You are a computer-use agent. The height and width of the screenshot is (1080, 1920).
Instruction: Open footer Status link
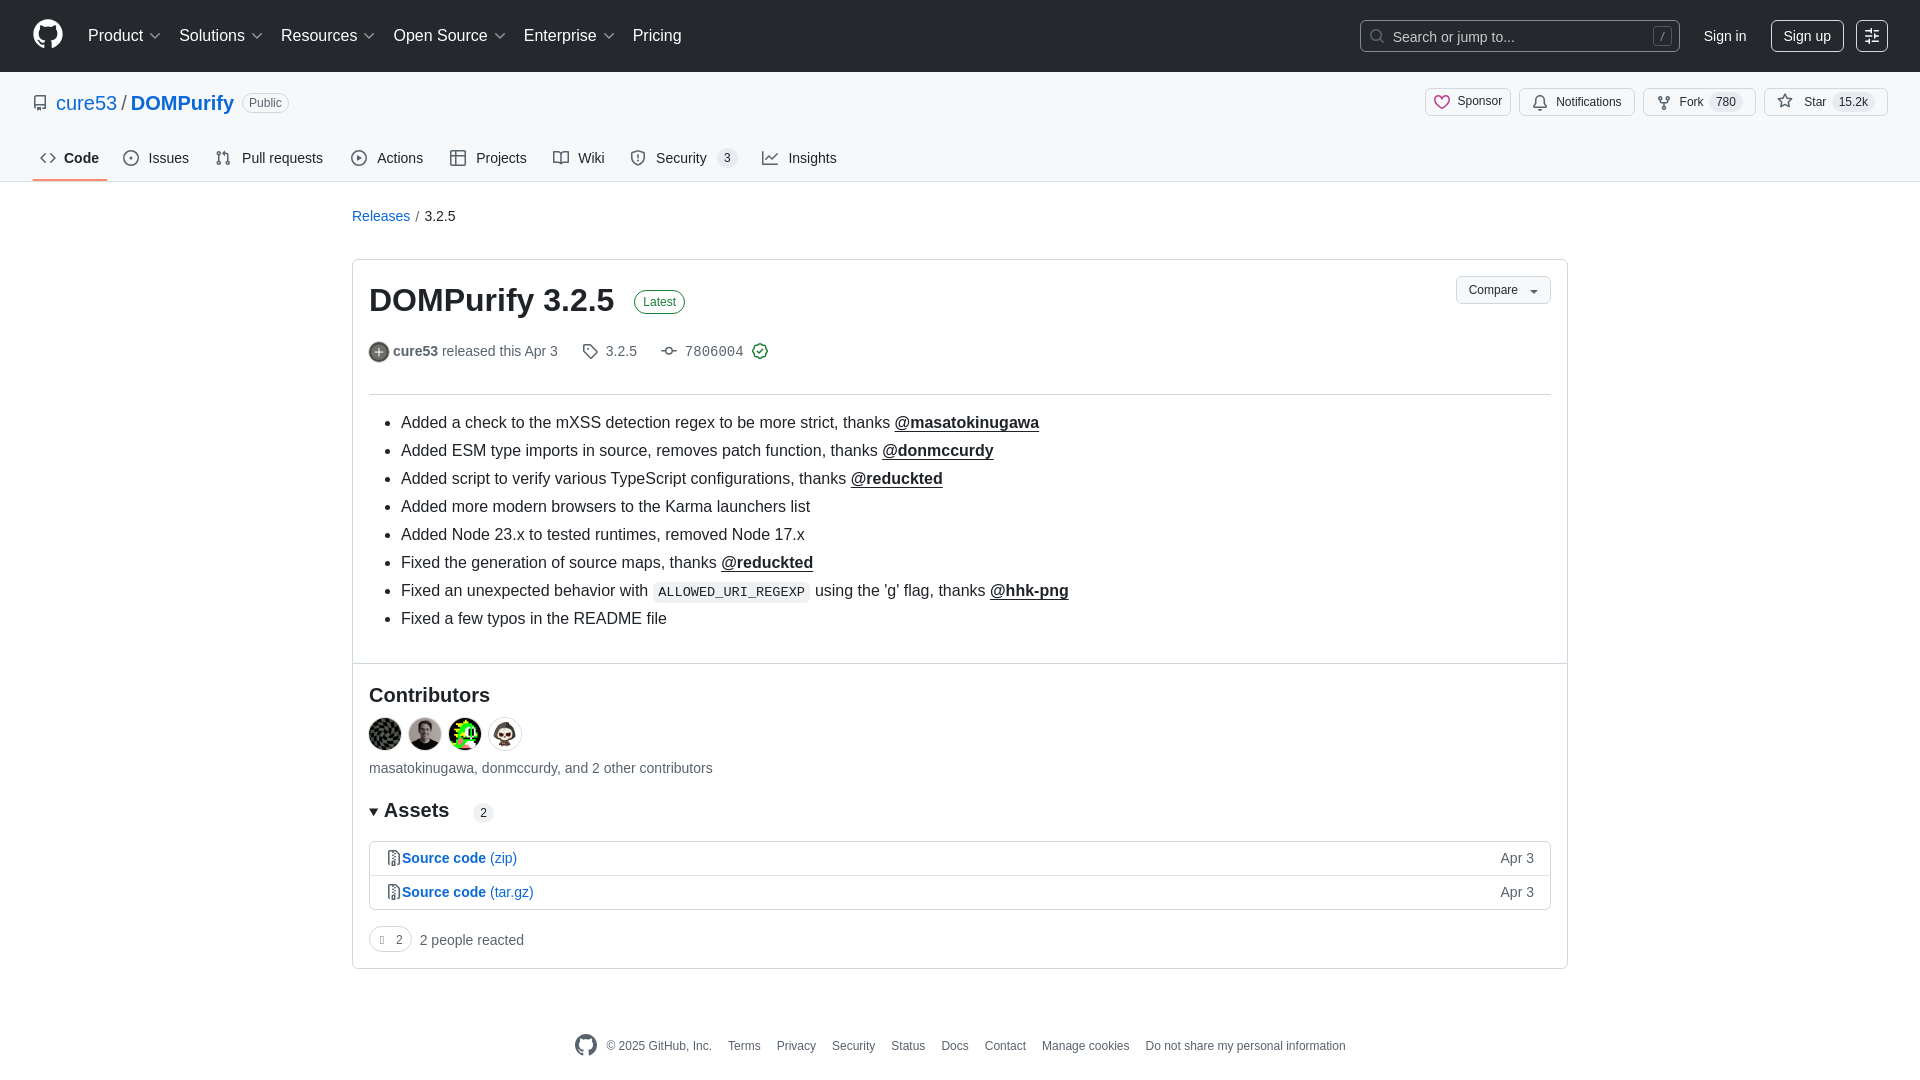908,1046
